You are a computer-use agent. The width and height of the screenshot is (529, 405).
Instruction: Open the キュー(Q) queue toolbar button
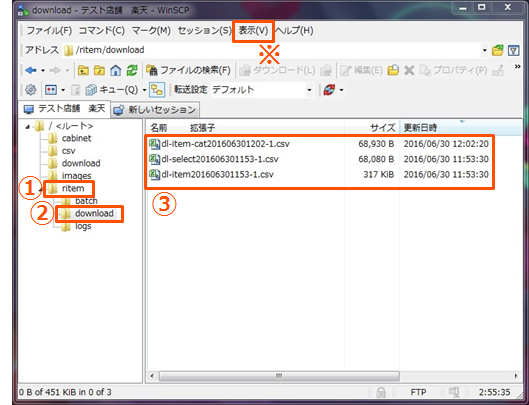click(112, 90)
